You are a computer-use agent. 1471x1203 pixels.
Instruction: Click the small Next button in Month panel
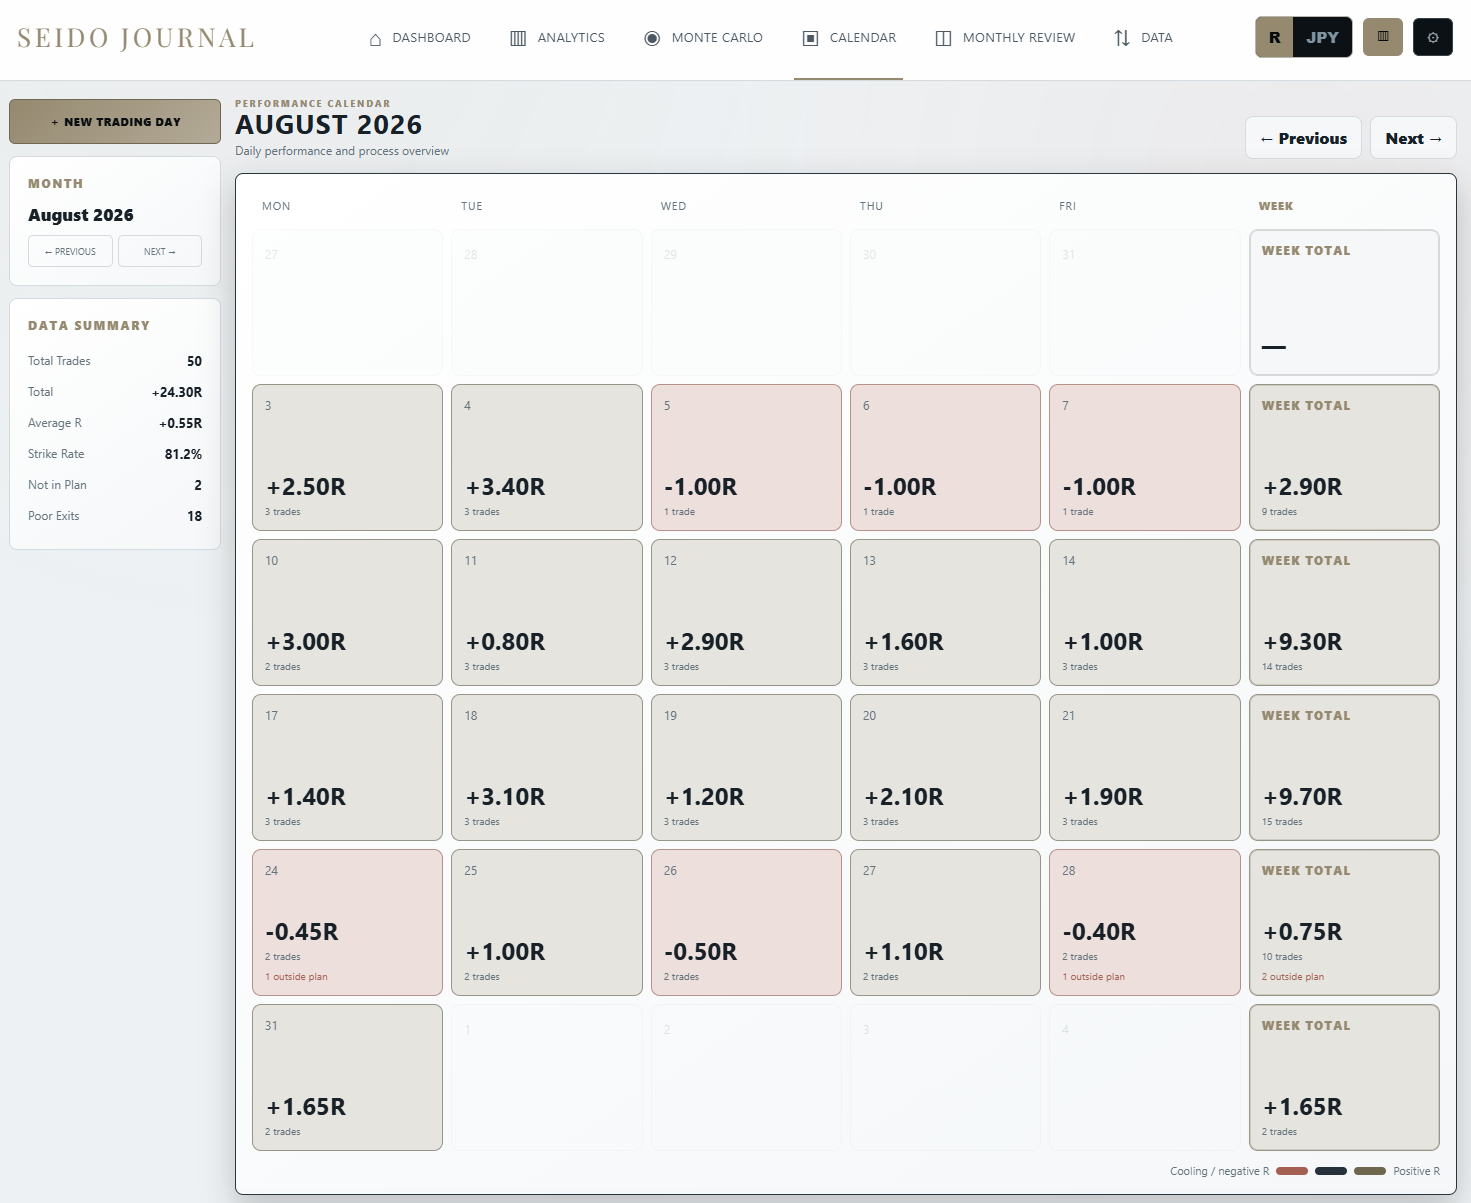point(160,251)
